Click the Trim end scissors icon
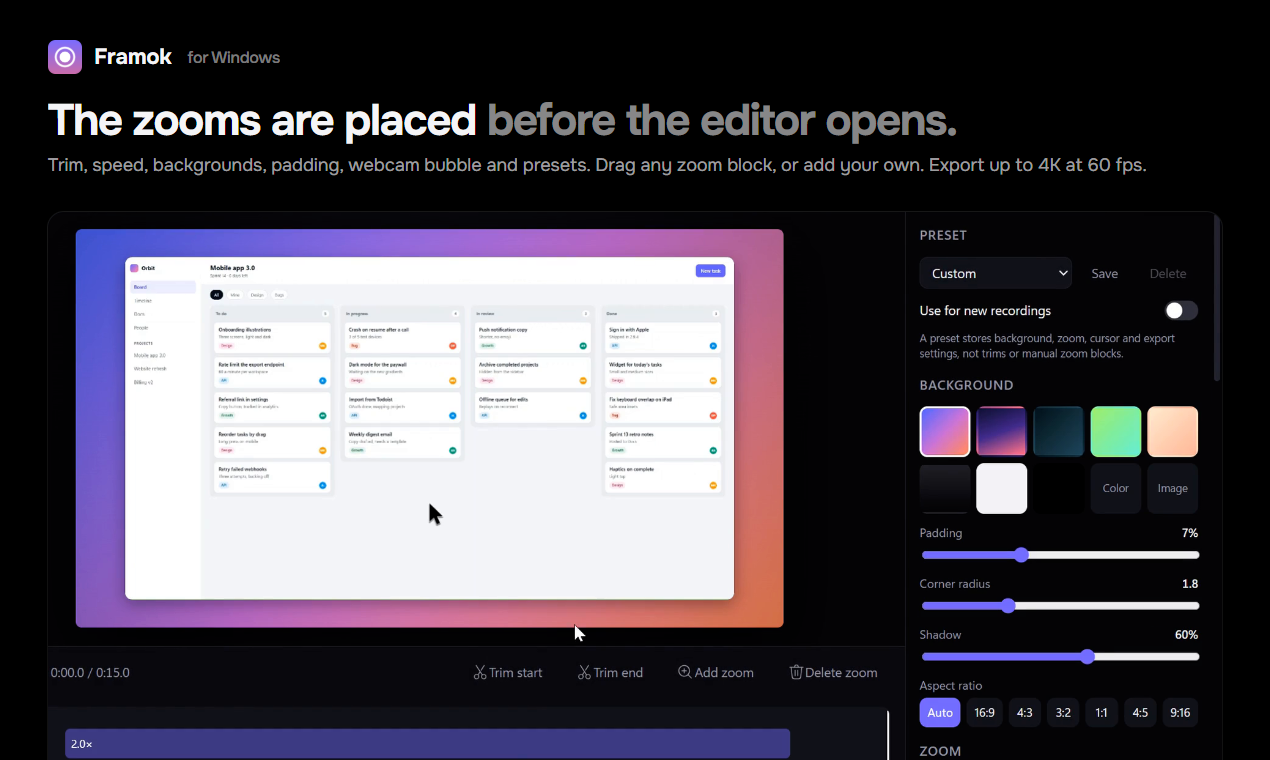This screenshot has height=760, width=1270. [584, 673]
